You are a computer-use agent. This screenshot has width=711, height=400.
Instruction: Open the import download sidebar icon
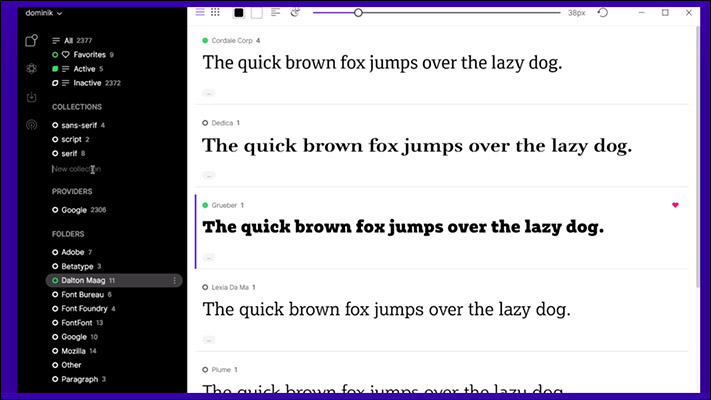pyautogui.click(x=31, y=97)
